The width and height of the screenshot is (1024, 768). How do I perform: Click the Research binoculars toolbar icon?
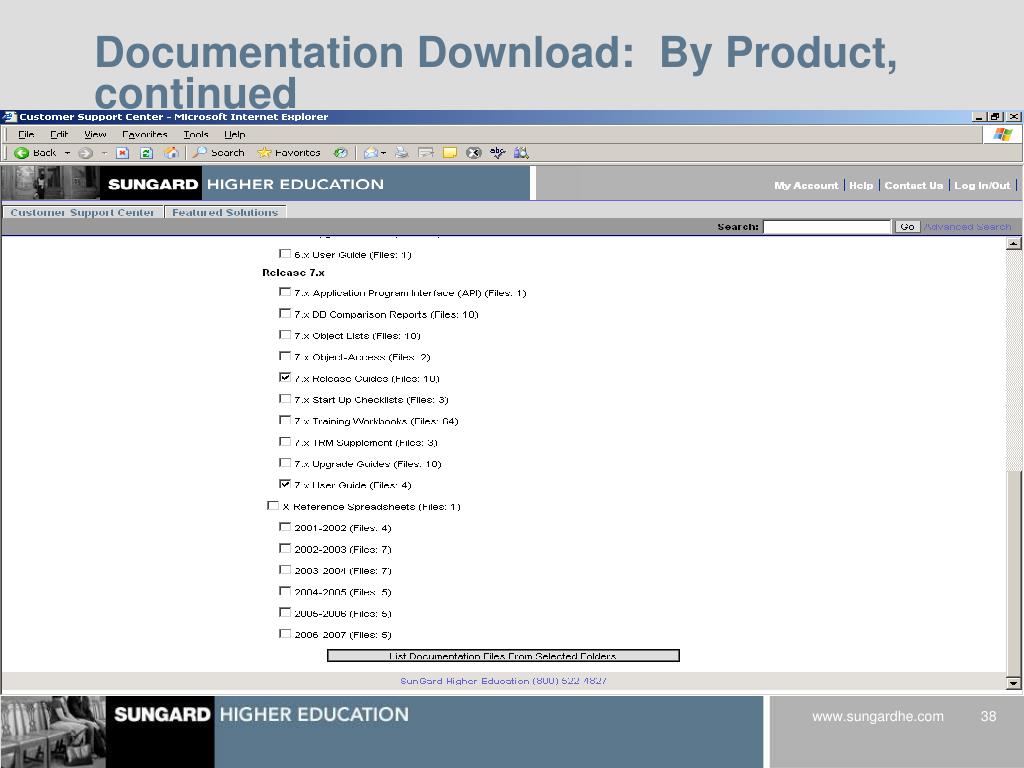point(521,153)
